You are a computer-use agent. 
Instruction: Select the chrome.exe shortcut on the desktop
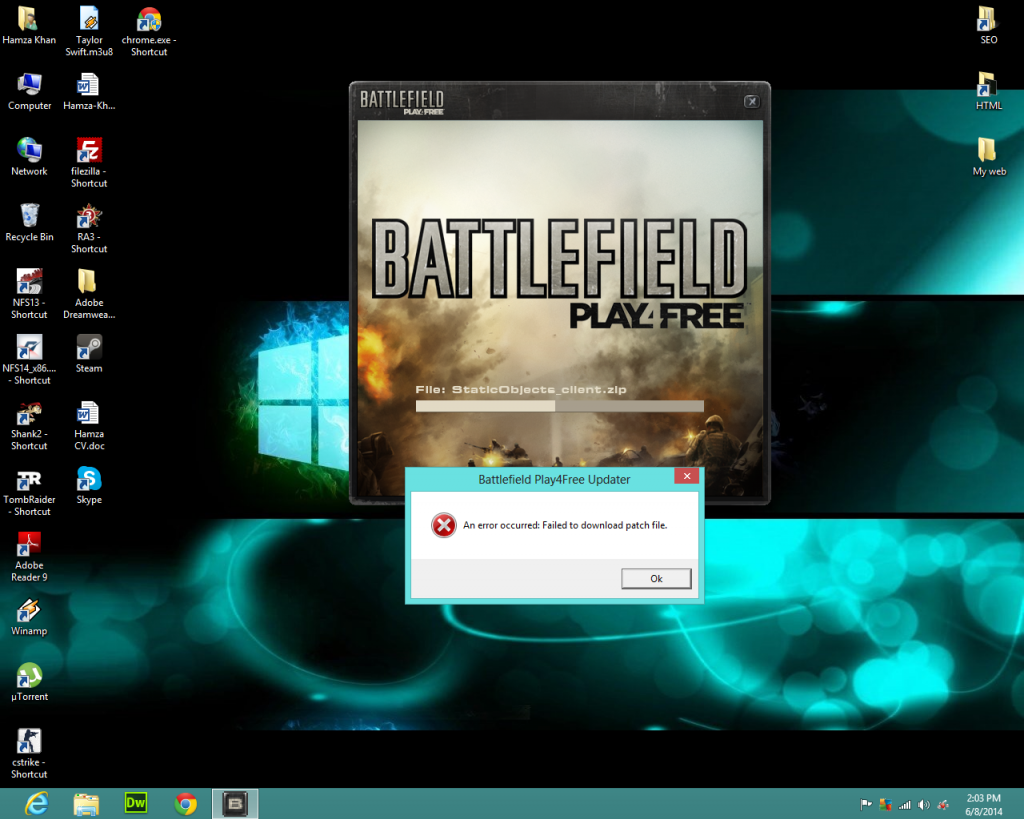[149, 31]
